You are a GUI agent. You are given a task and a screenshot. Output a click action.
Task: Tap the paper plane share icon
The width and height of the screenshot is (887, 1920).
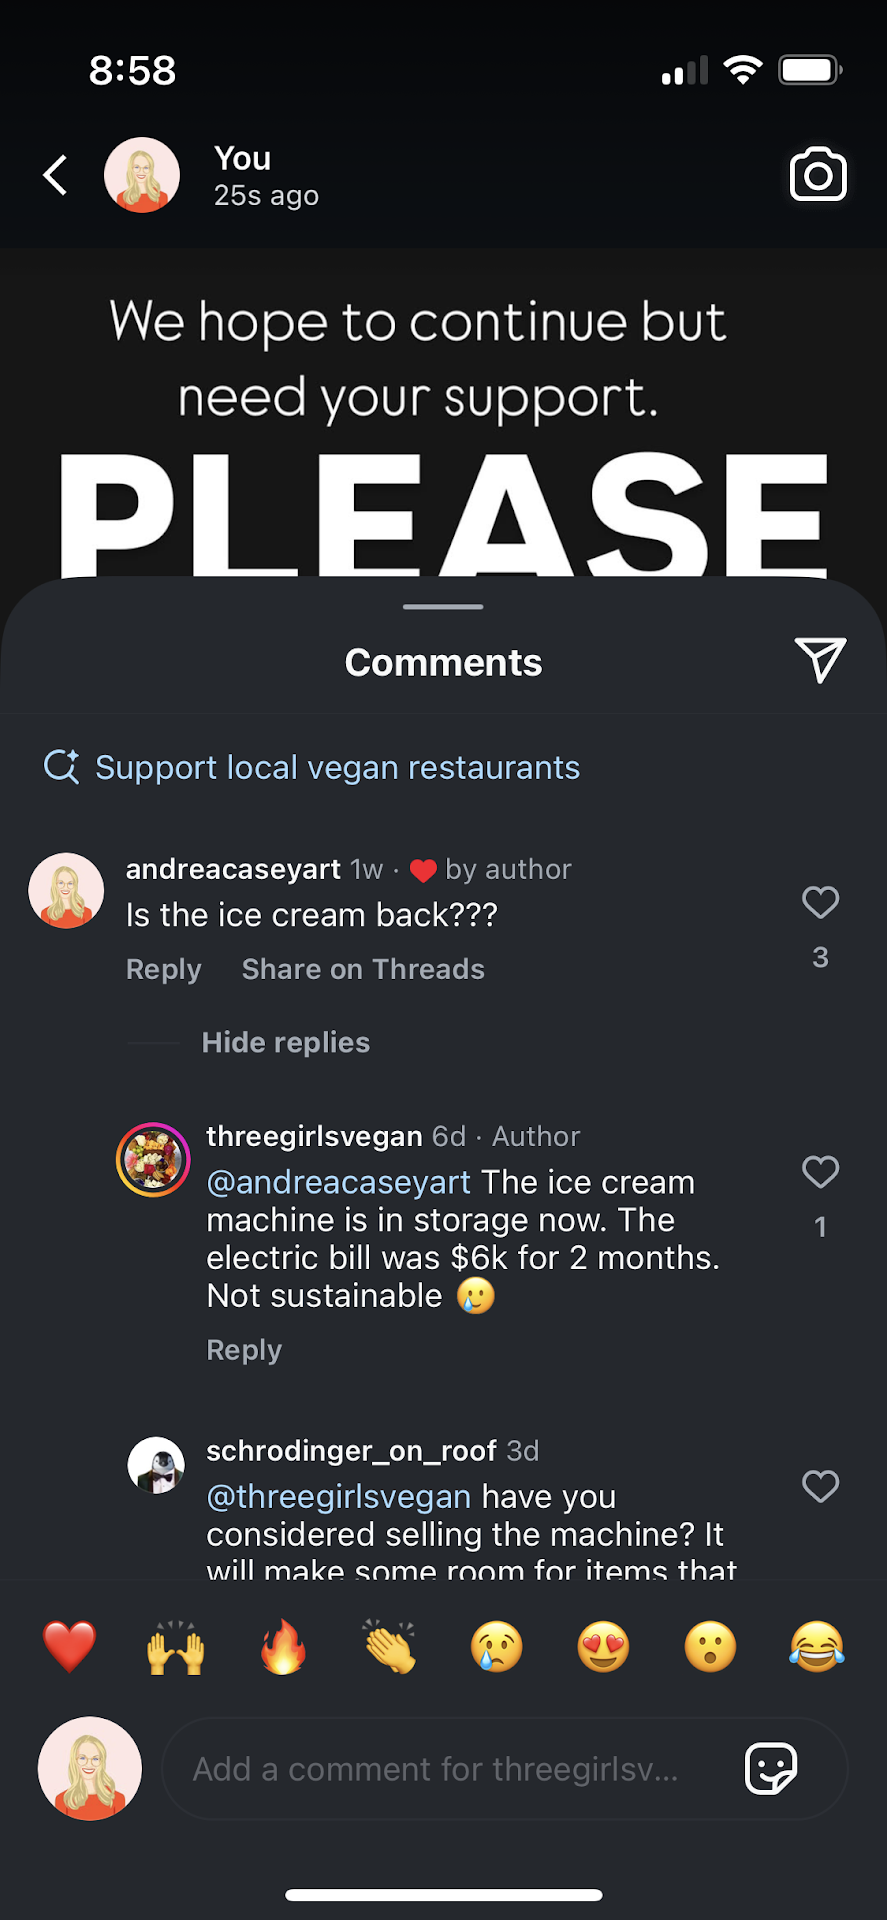[820, 660]
